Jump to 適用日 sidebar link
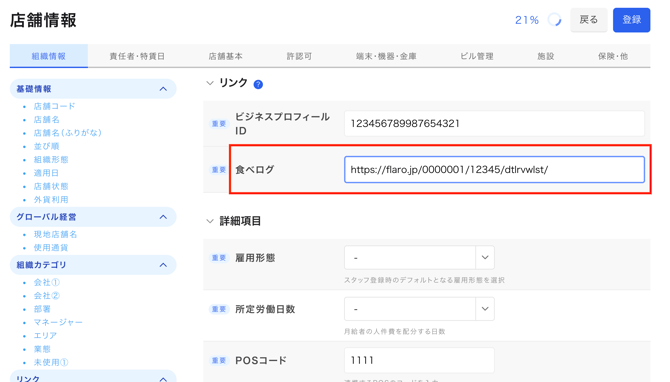Image resolution: width=670 pixels, height=382 pixels. (x=46, y=173)
